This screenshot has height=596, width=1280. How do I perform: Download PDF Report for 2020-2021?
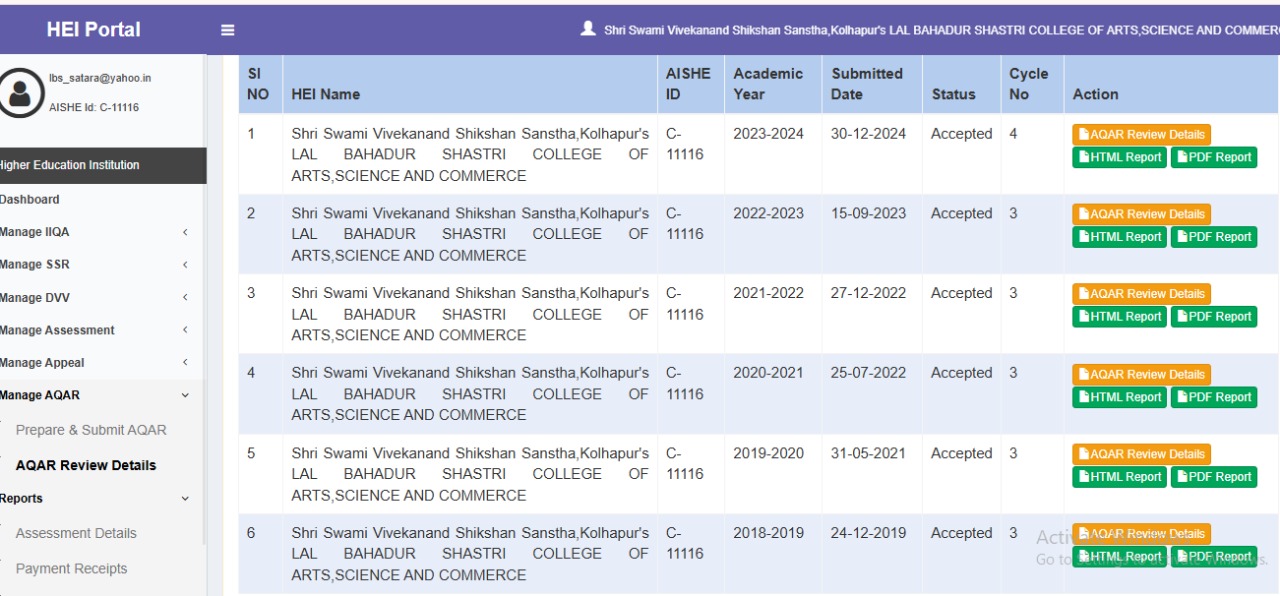[x=1214, y=397]
